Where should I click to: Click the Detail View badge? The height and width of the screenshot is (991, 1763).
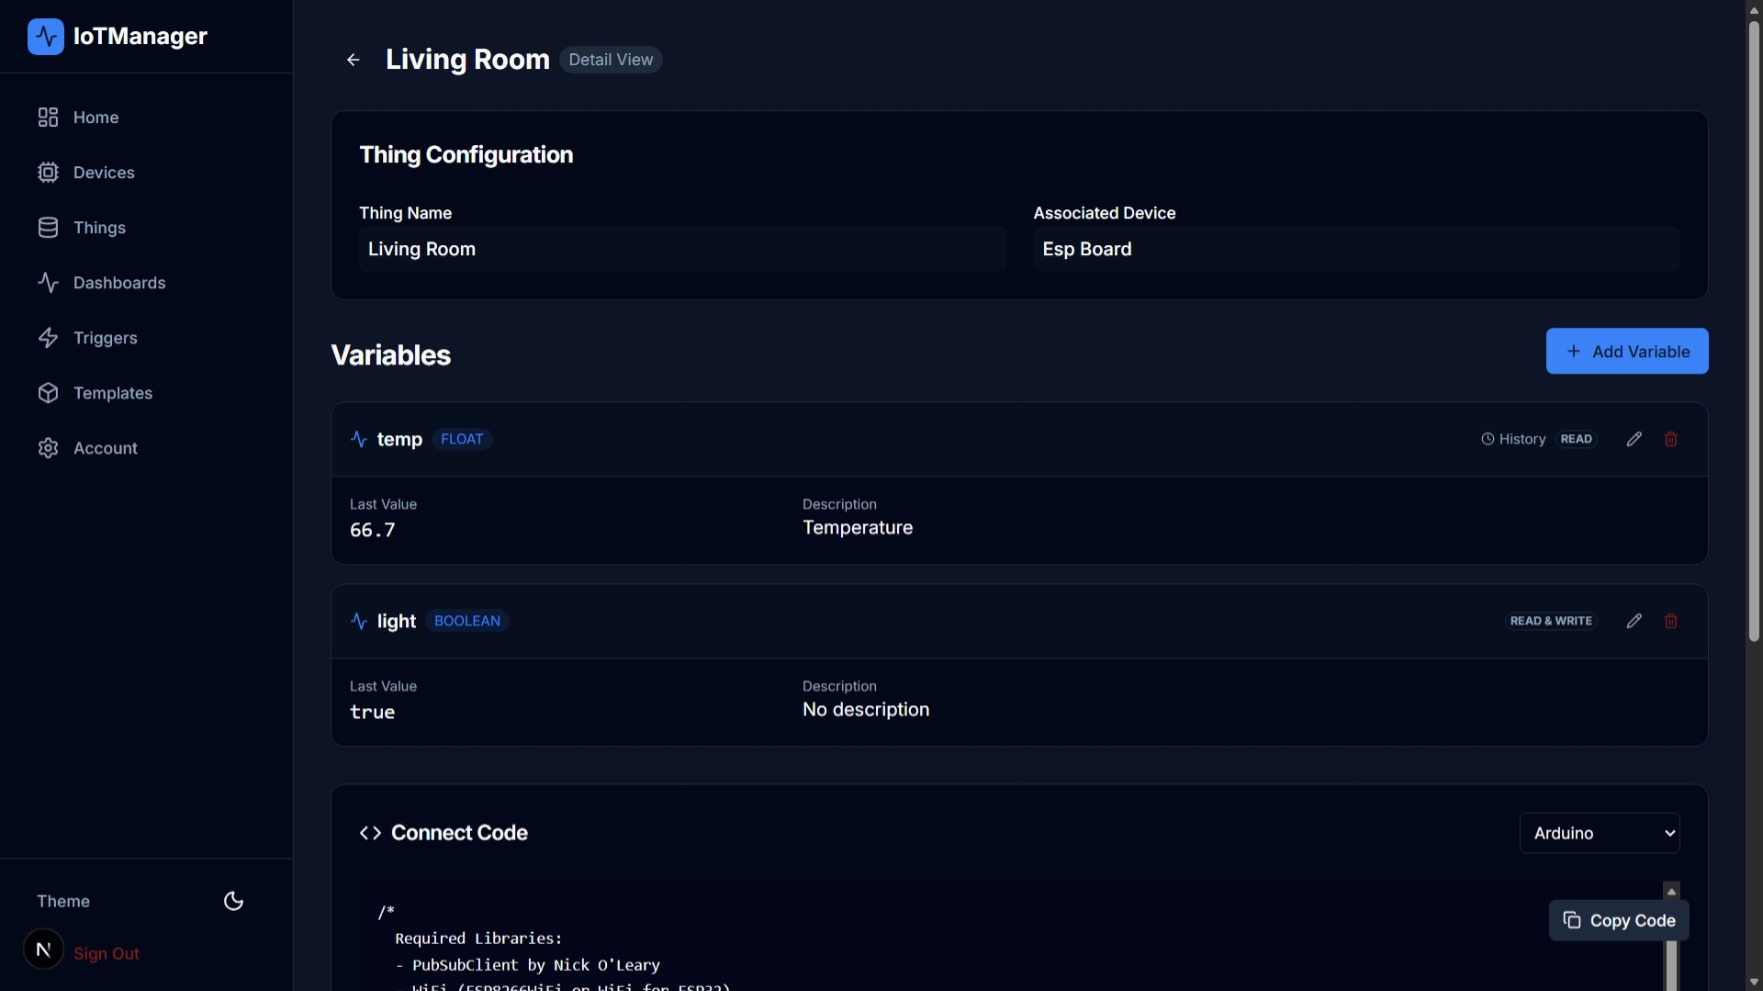[610, 60]
